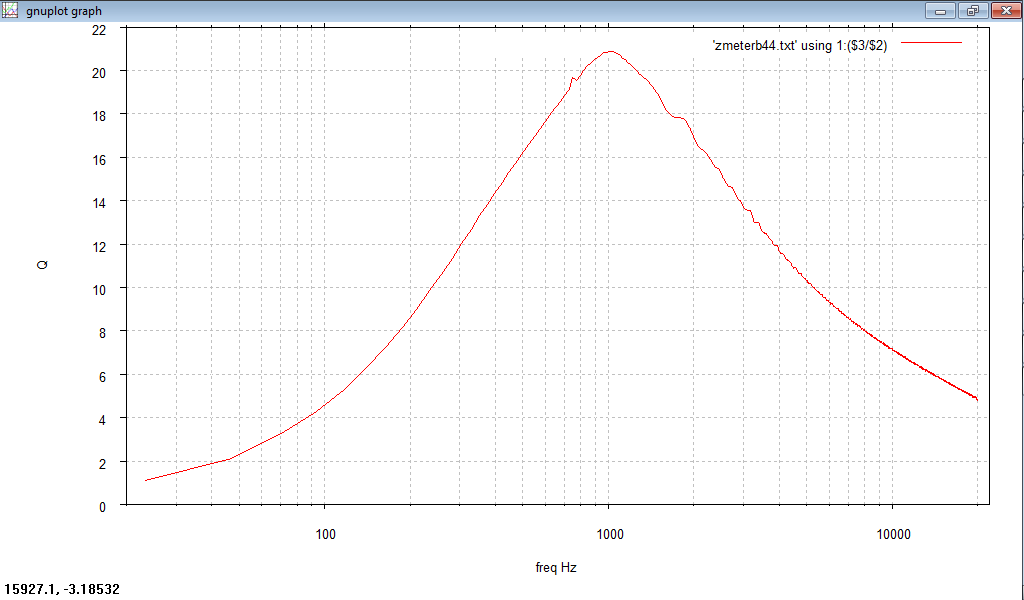Image resolution: width=1024 pixels, height=600 pixels.
Task: Restore down the gnuplot graph window
Action: [974, 10]
